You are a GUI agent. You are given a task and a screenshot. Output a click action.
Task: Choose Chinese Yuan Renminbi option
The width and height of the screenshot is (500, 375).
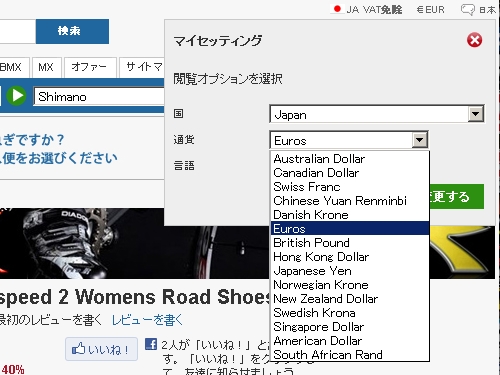350,201
